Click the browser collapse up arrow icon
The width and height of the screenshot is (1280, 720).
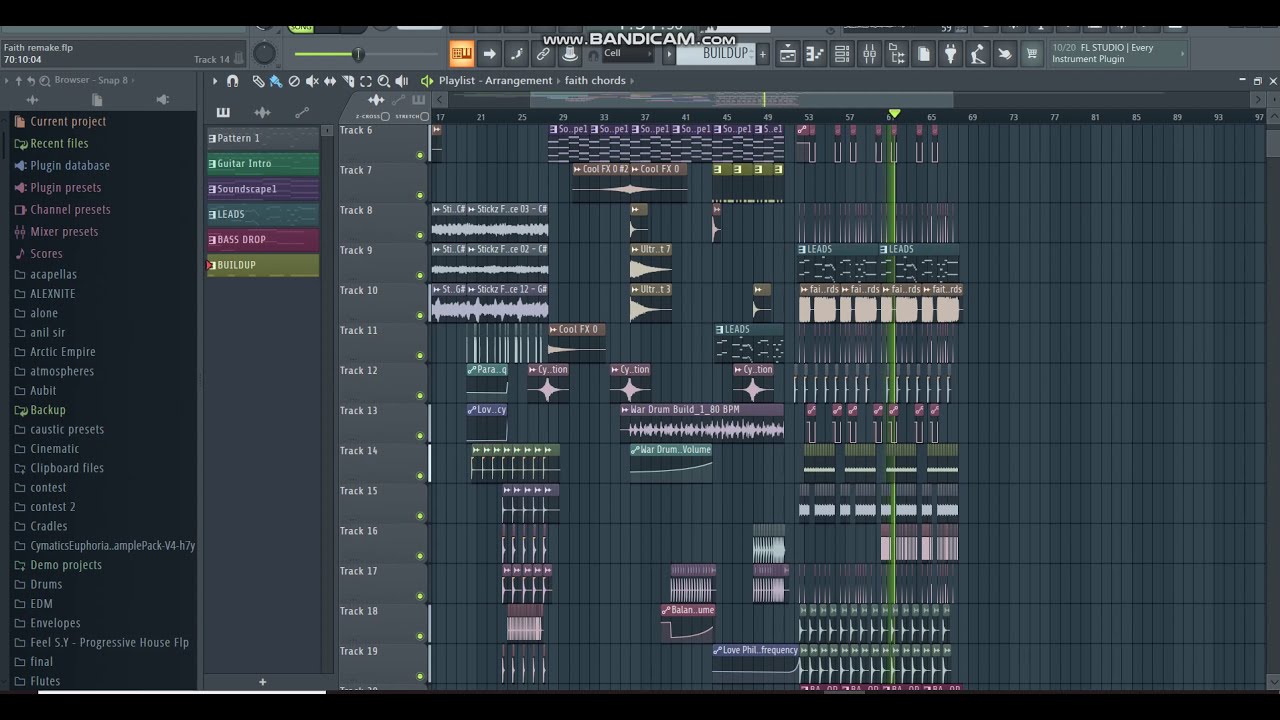tap(17, 80)
